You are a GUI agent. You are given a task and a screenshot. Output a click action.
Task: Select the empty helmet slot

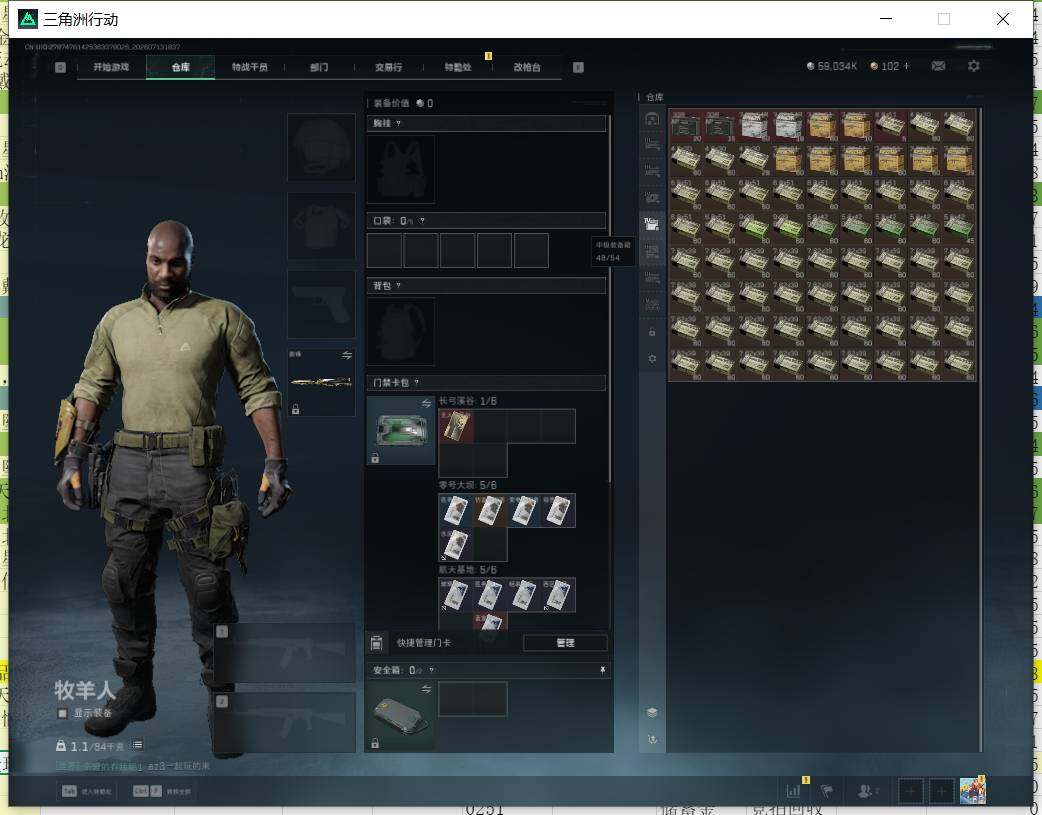(321, 147)
